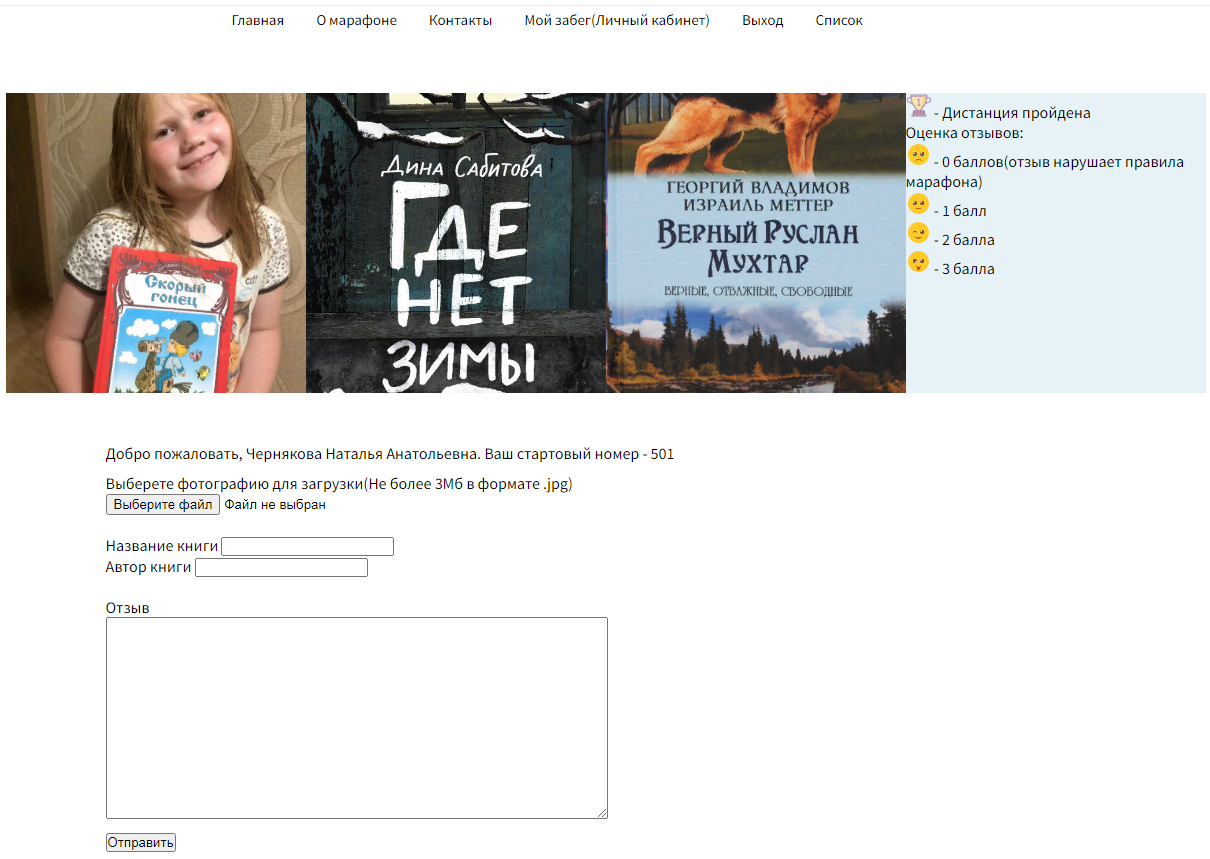Open the Главная menu item
Image resolution: width=1210 pixels, height=859 pixels.
(258, 20)
